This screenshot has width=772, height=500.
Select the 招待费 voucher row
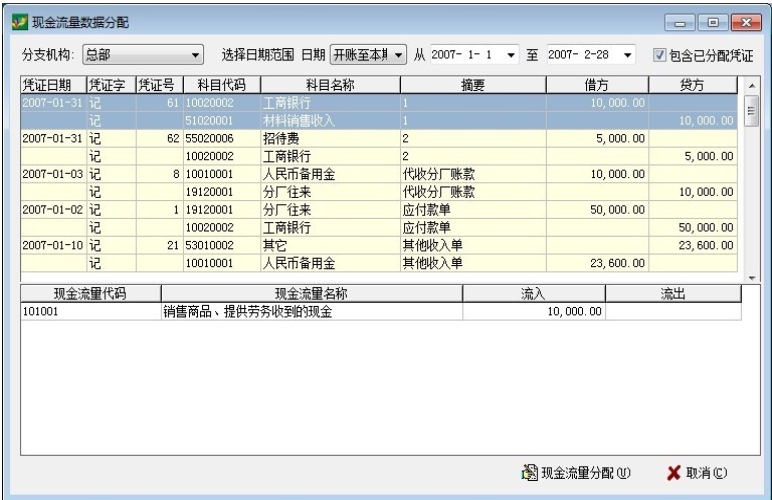point(300,138)
